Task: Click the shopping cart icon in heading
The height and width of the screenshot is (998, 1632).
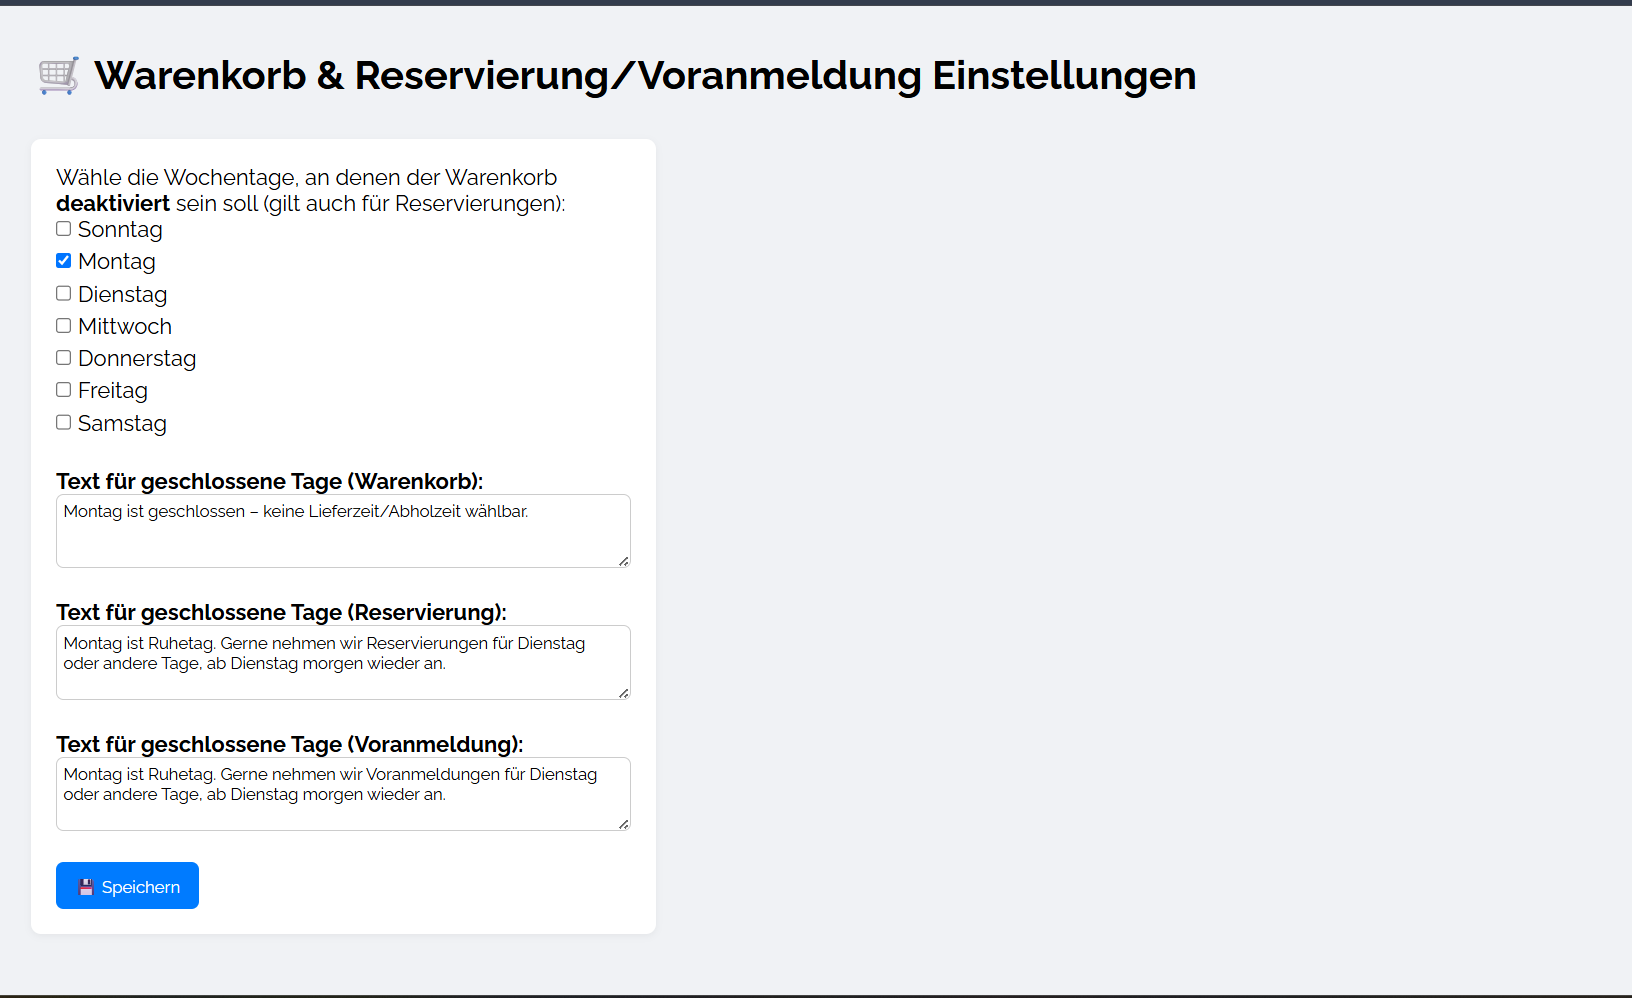Action: tap(59, 76)
